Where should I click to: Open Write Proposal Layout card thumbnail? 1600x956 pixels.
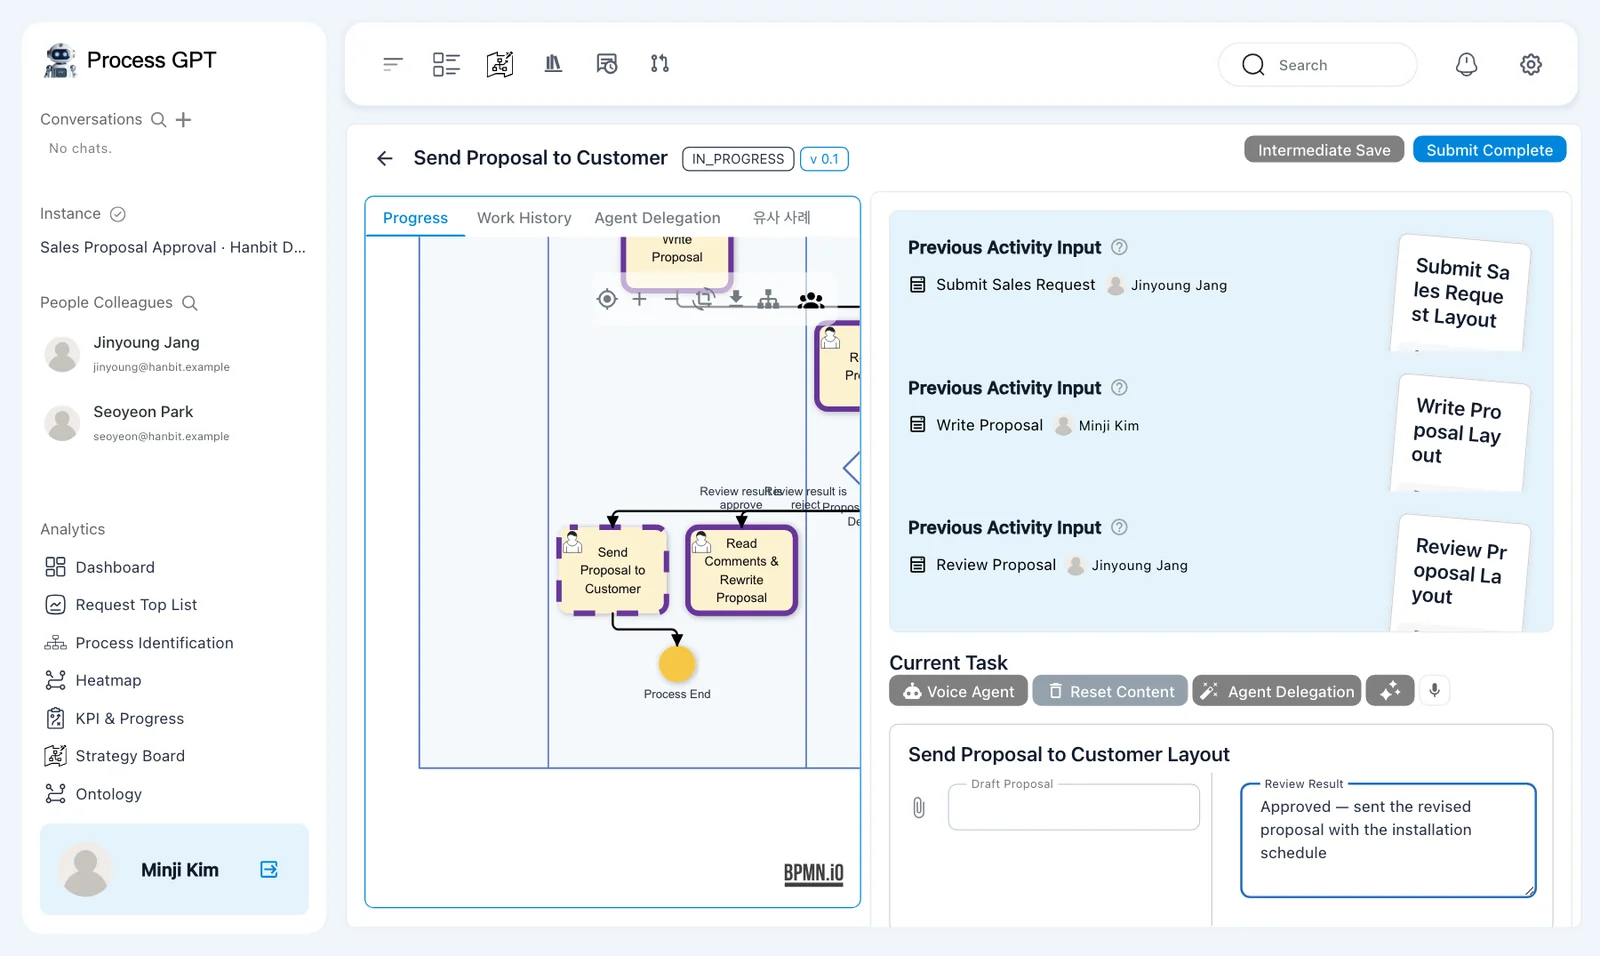click(1459, 432)
